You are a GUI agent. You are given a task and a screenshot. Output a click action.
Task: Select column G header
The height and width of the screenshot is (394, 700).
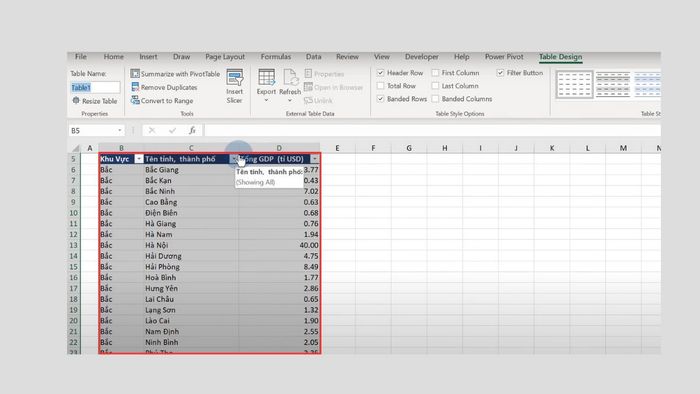[x=409, y=148]
